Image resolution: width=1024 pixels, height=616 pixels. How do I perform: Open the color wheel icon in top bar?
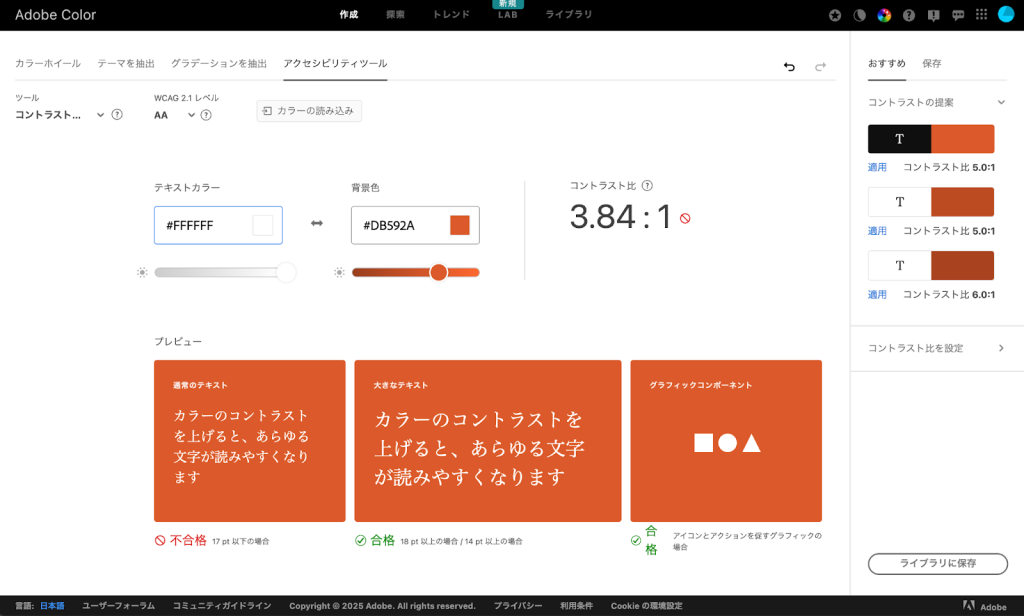pos(884,15)
